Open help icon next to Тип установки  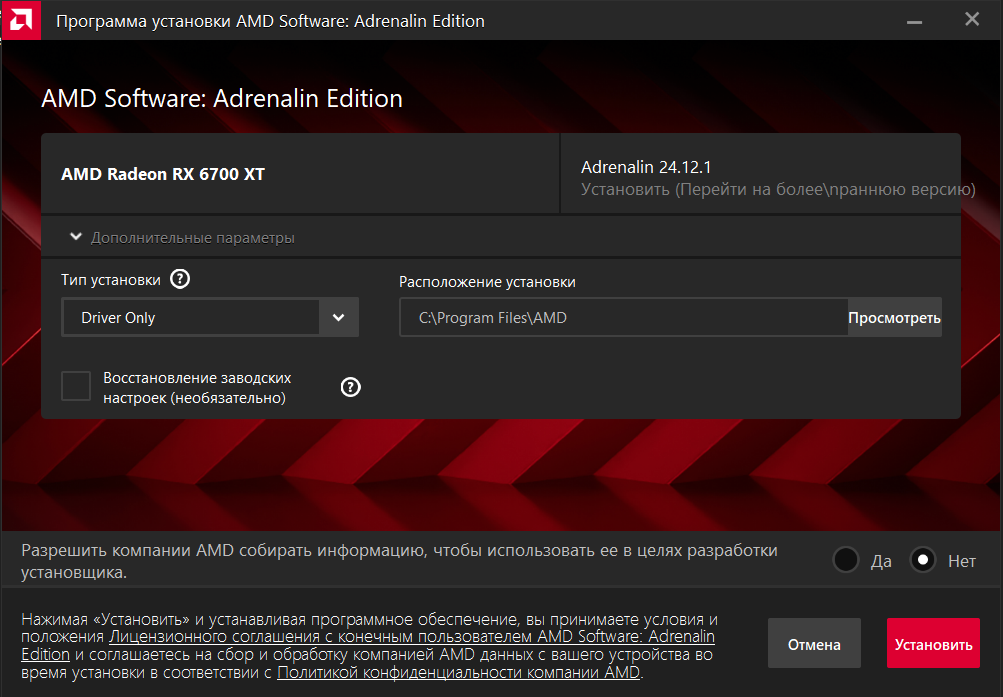tap(180, 279)
